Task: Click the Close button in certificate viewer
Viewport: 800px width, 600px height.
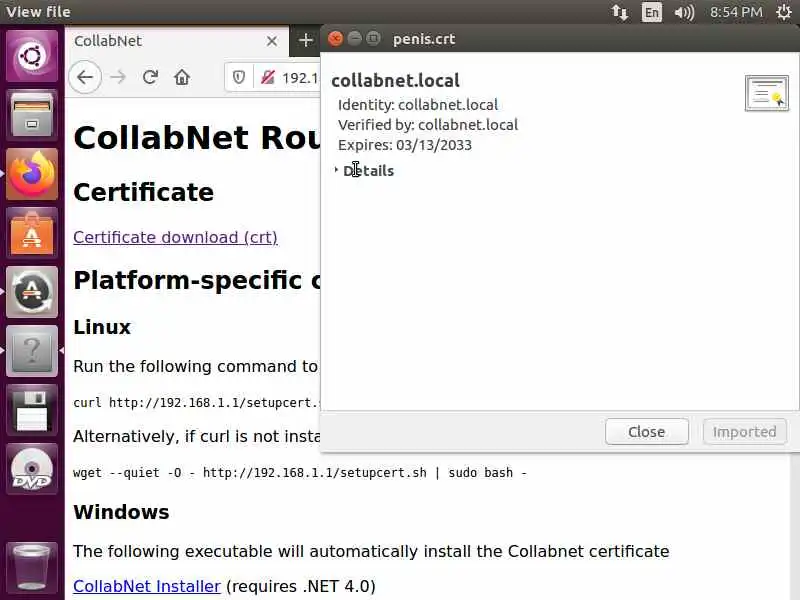Action: coord(646,432)
